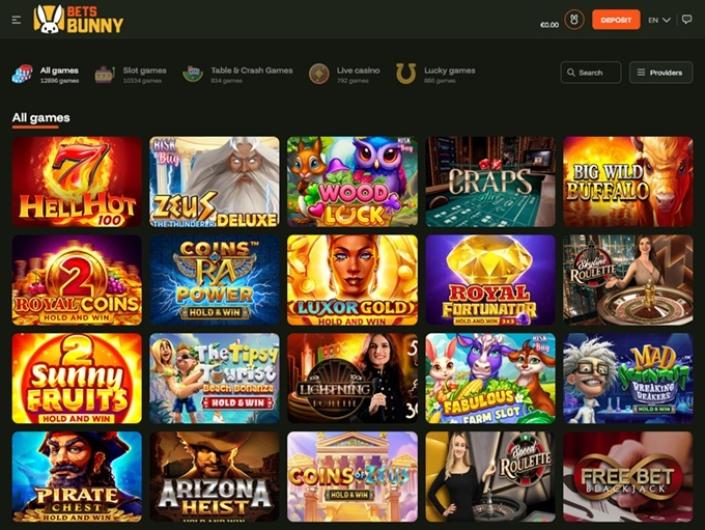This screenshot has width=705, height=530.
Task: Click the Bets Bunny logo
Action: click(78, 19)
